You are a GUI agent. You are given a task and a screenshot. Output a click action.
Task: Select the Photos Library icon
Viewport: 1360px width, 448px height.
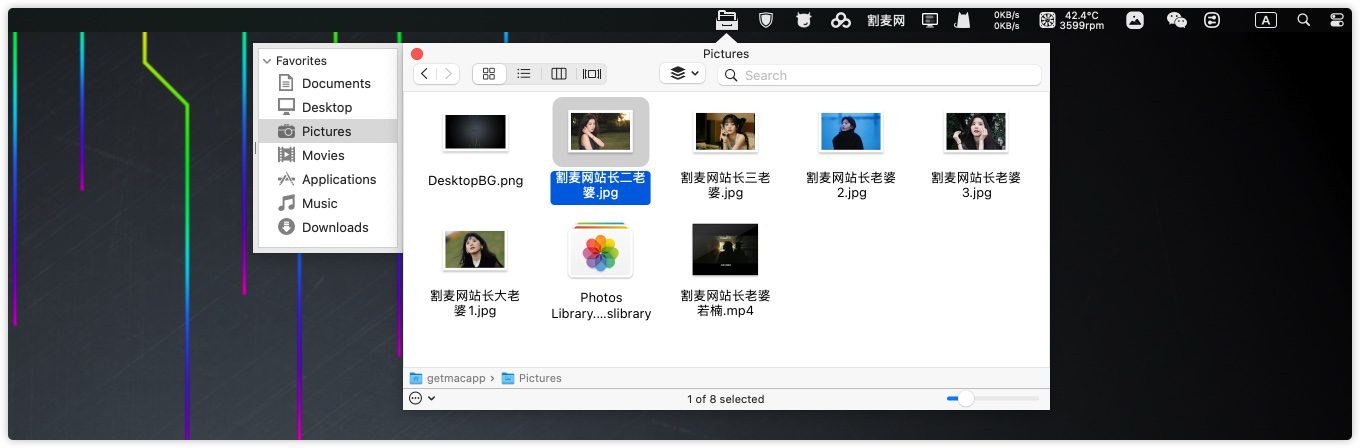600,250
